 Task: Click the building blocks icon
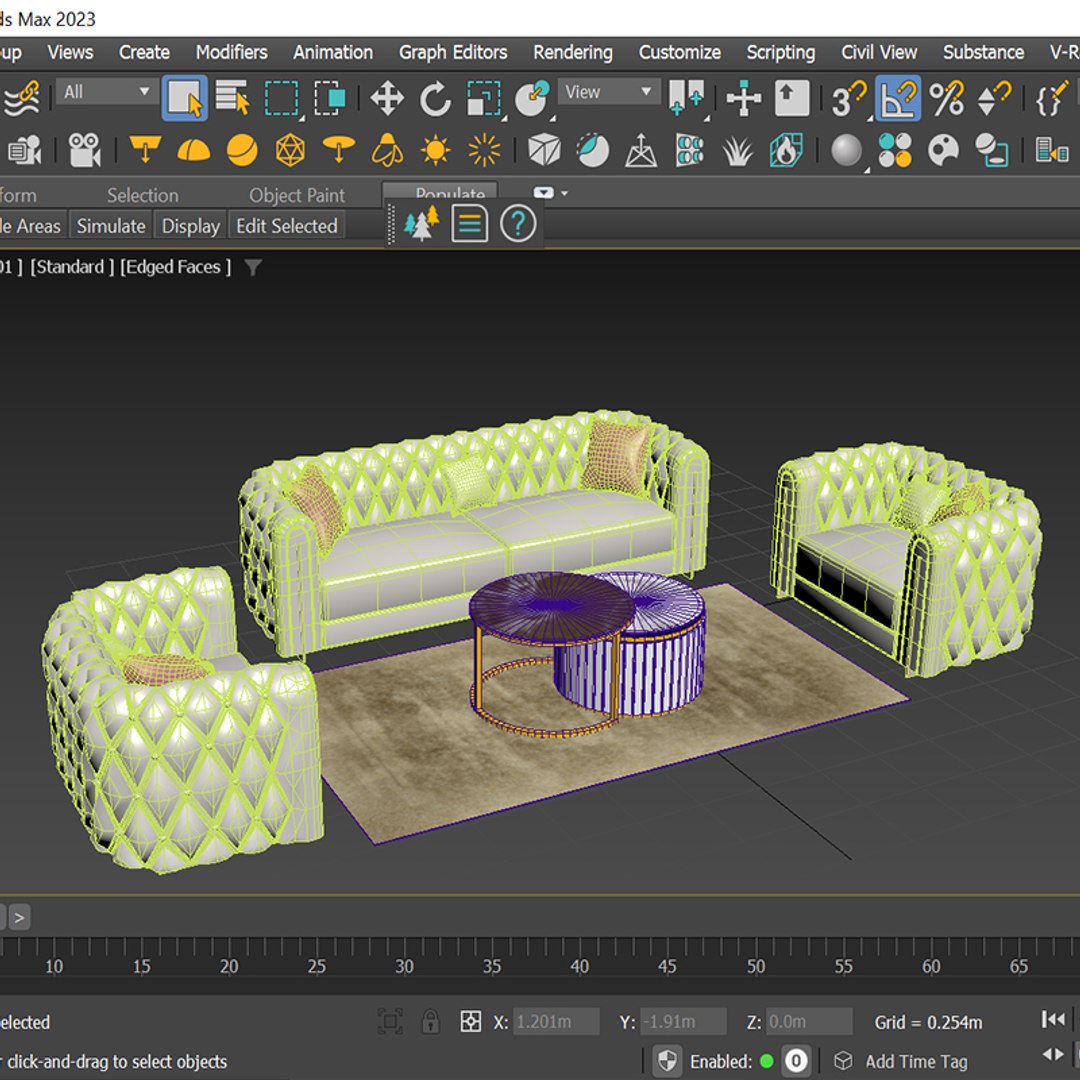pyautogui.click(x=1052, y=149)
